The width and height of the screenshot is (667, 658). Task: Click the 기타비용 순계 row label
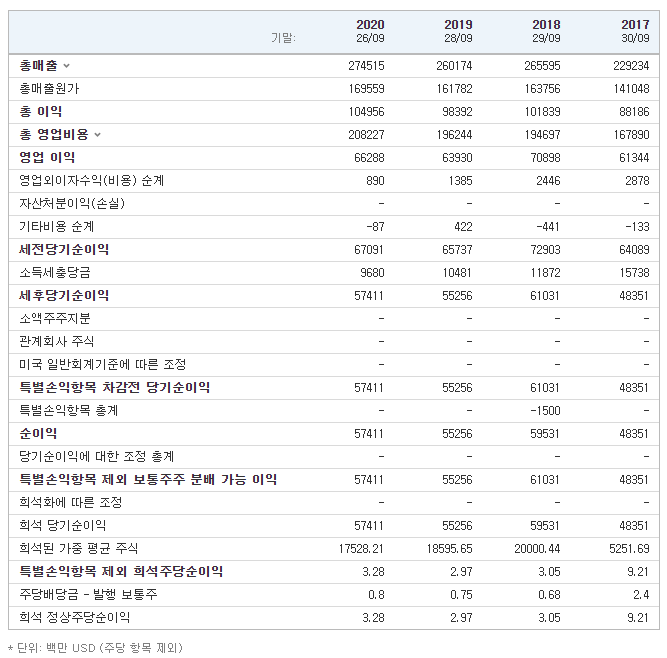tap(57, 226)
